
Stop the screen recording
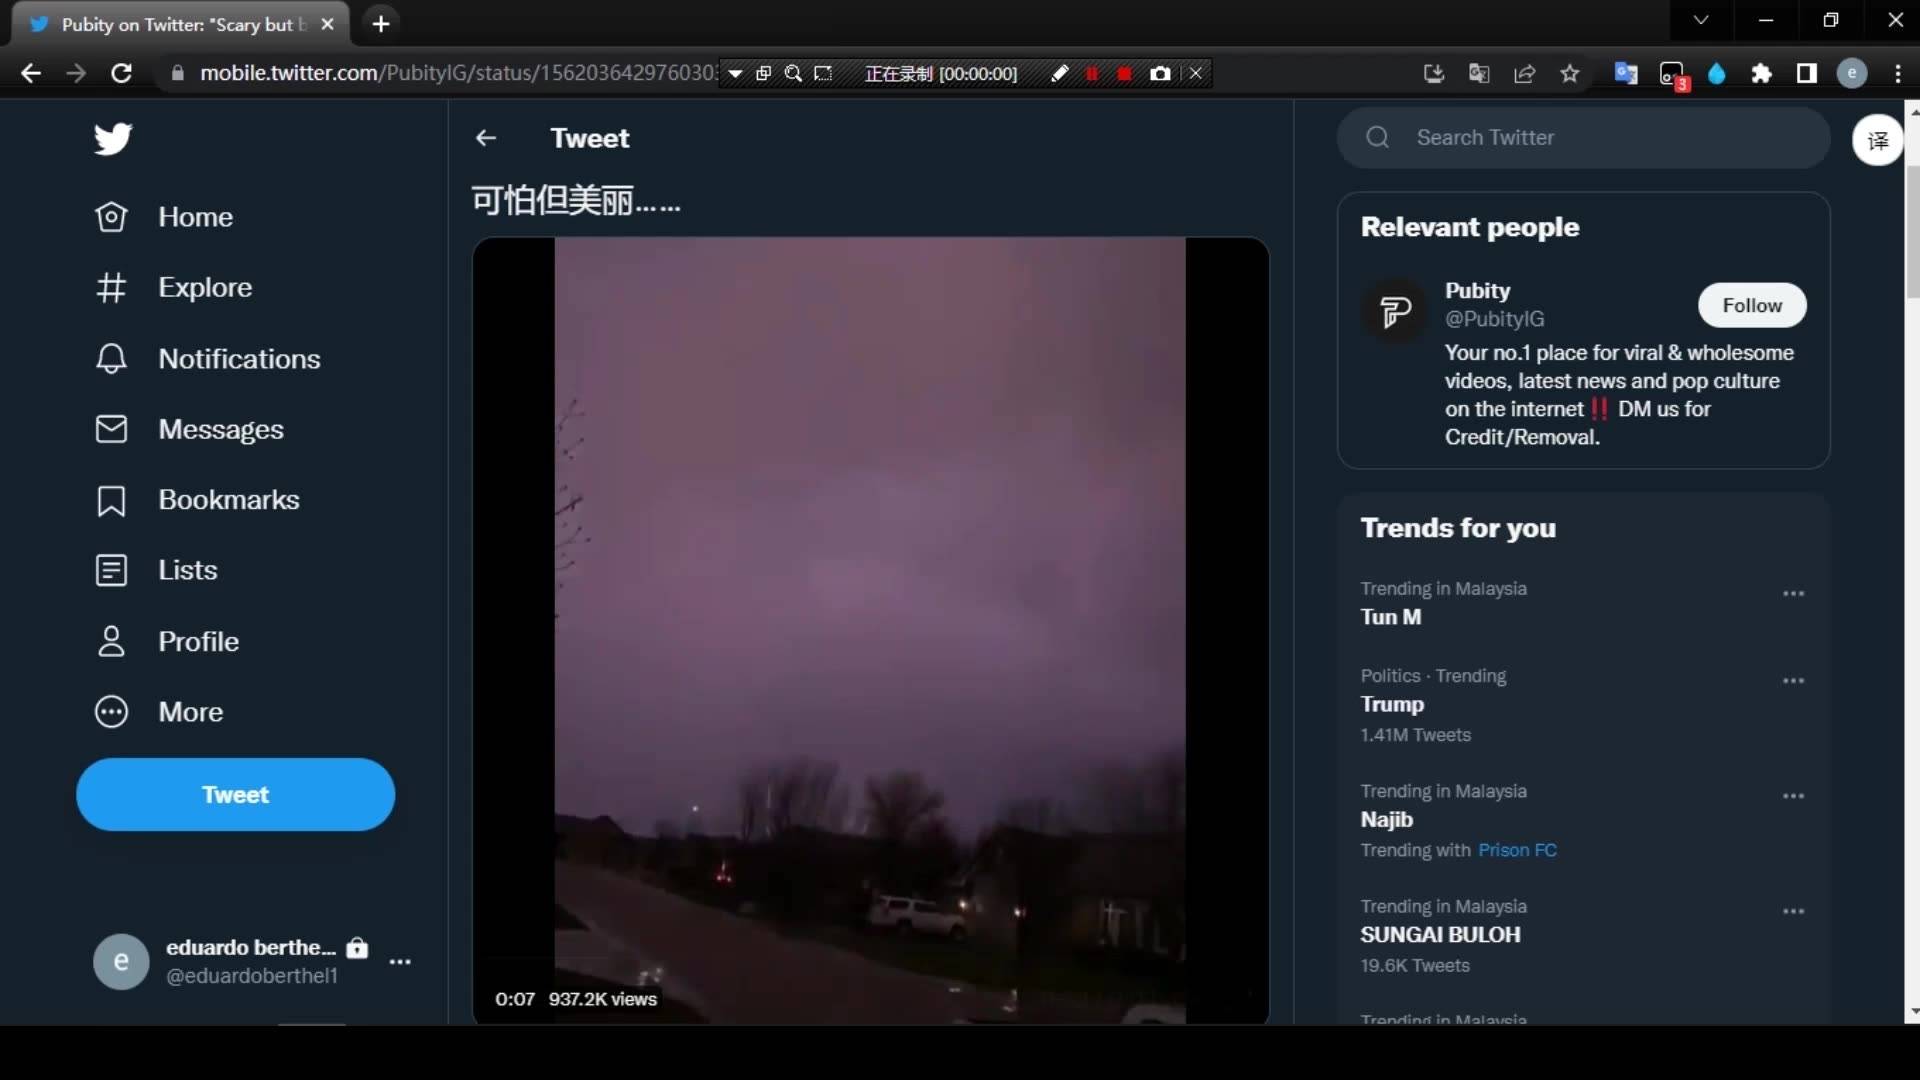pos(1125,73)
